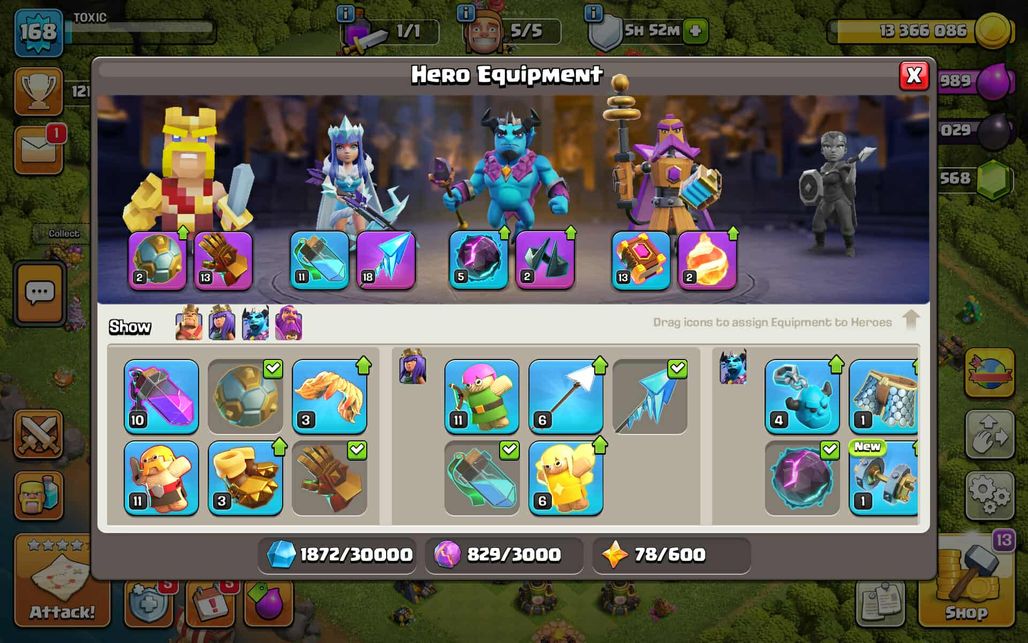Click the shiny ore 1872/30000 counter
1028x643 pixels.
pos(340,555)
